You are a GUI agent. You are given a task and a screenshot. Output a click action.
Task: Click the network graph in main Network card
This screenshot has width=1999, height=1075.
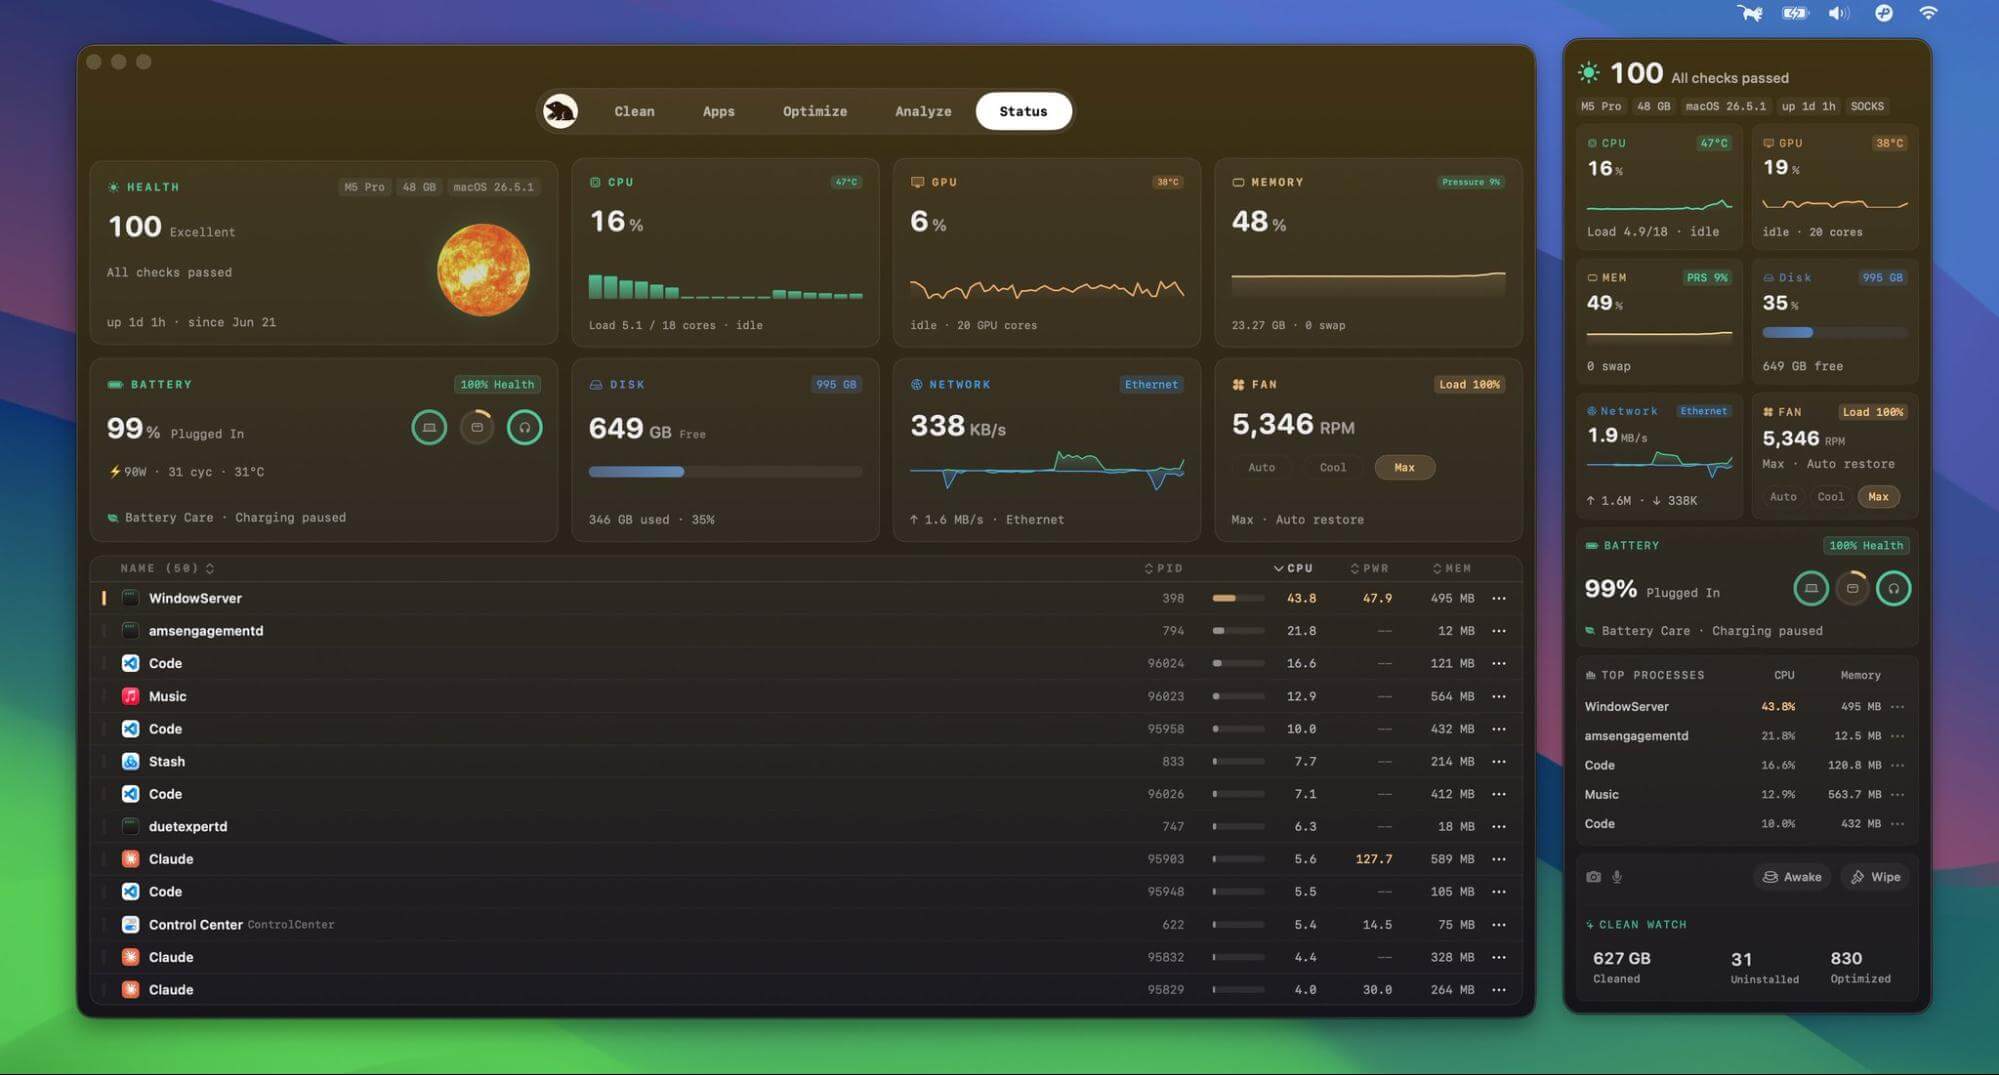(x=1046, y=468)
